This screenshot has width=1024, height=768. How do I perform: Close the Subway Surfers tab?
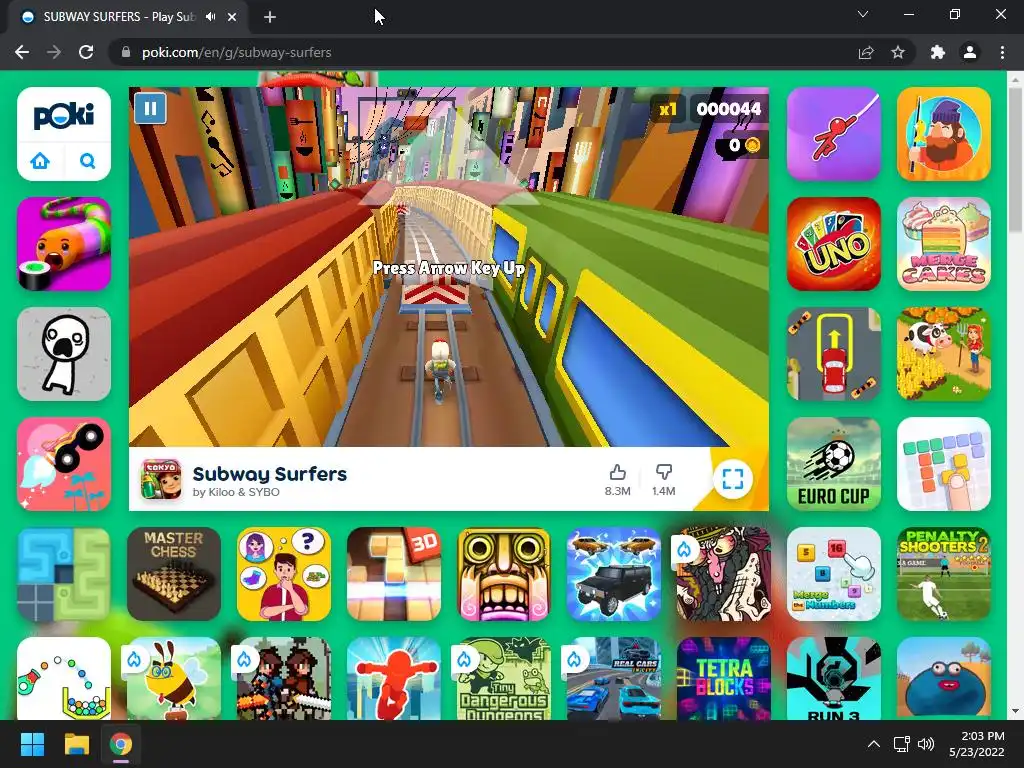click(x=232, y=17)
